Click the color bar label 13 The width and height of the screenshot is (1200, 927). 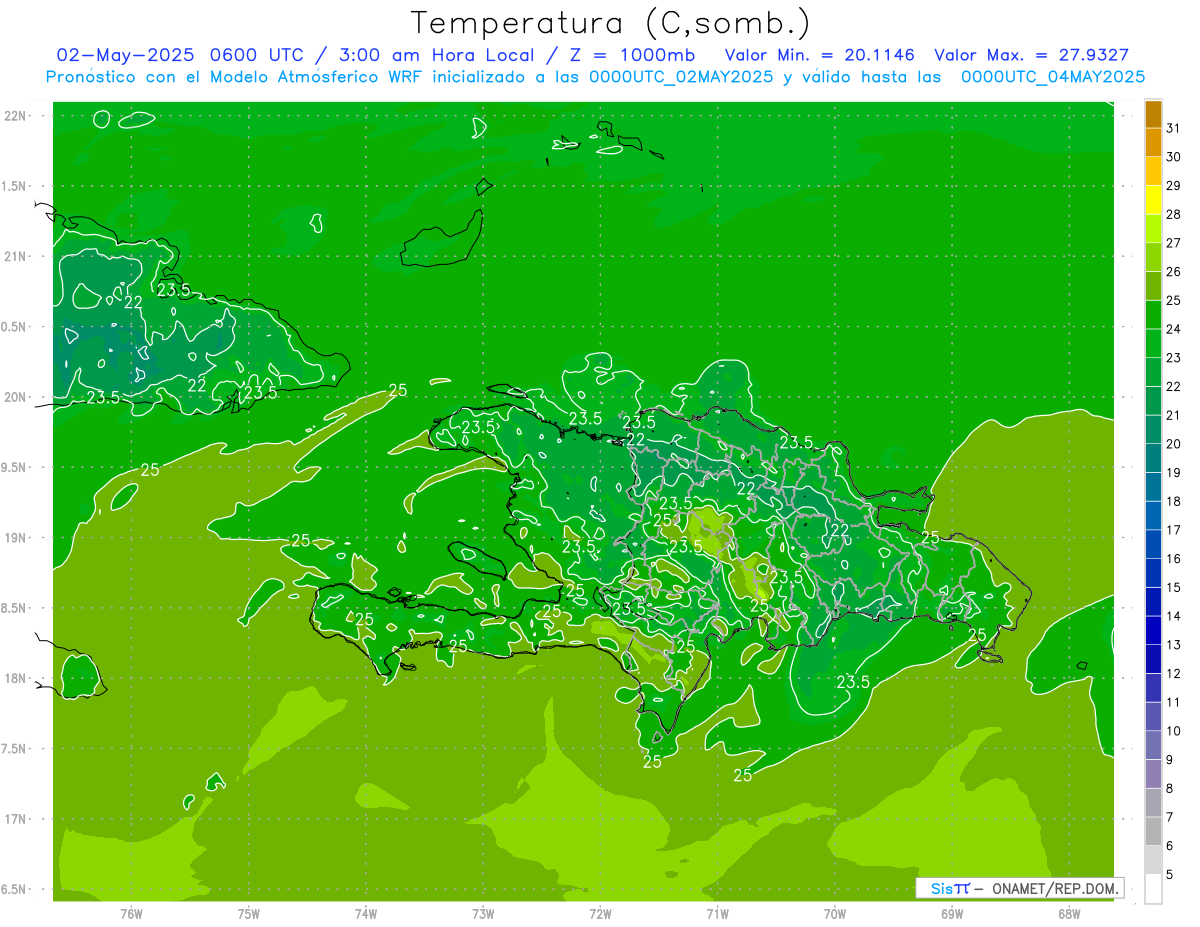click(1174, 644)
